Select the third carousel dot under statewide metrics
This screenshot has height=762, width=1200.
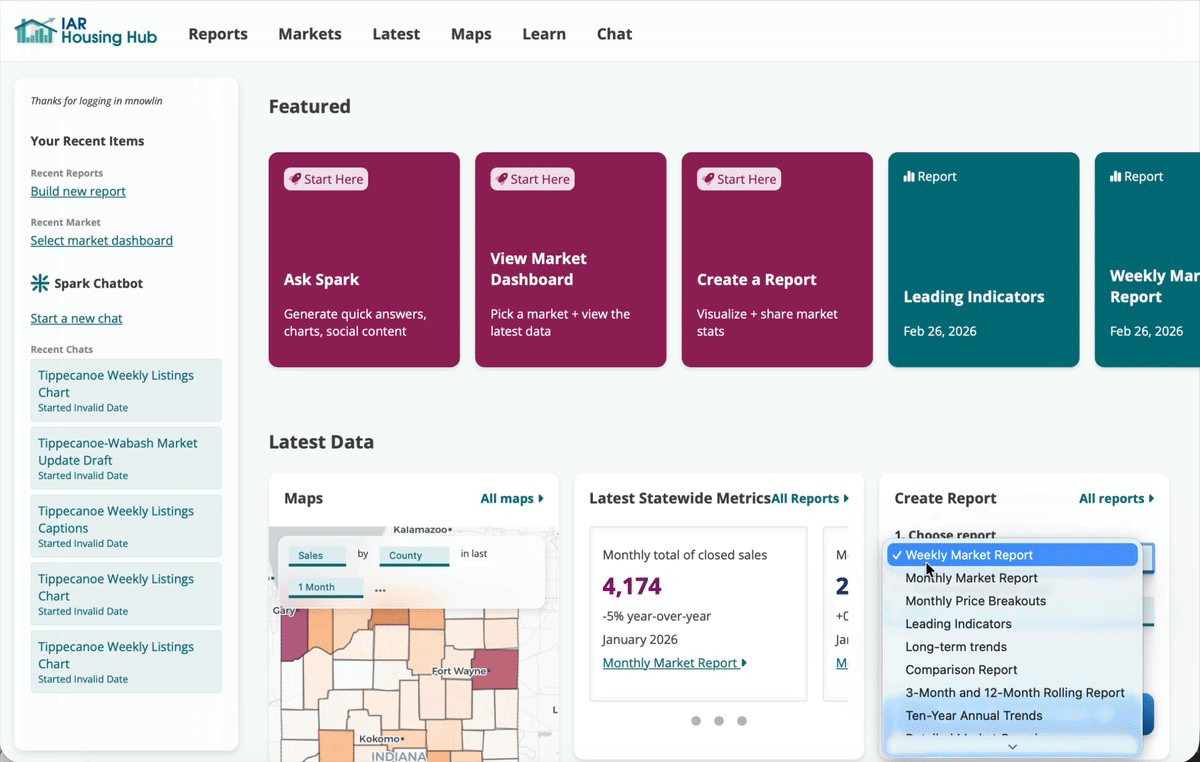point(742,720)
